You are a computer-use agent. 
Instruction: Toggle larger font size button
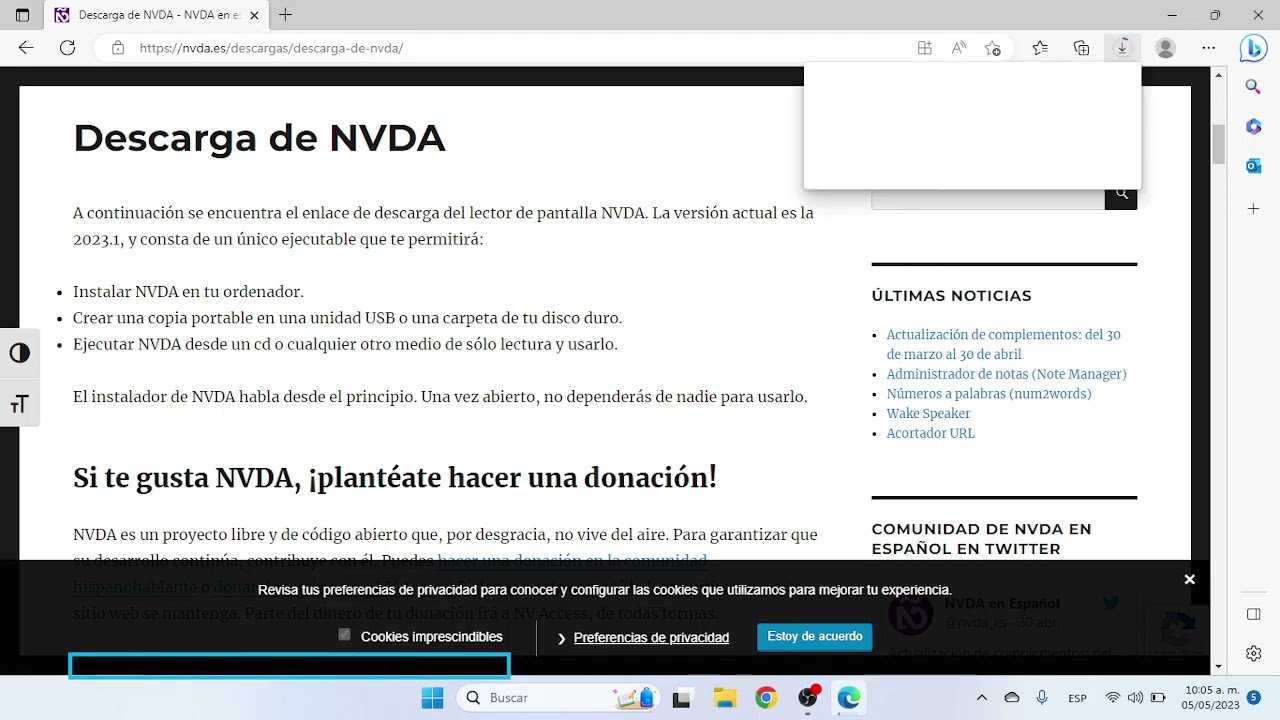[x=19, y=403]
